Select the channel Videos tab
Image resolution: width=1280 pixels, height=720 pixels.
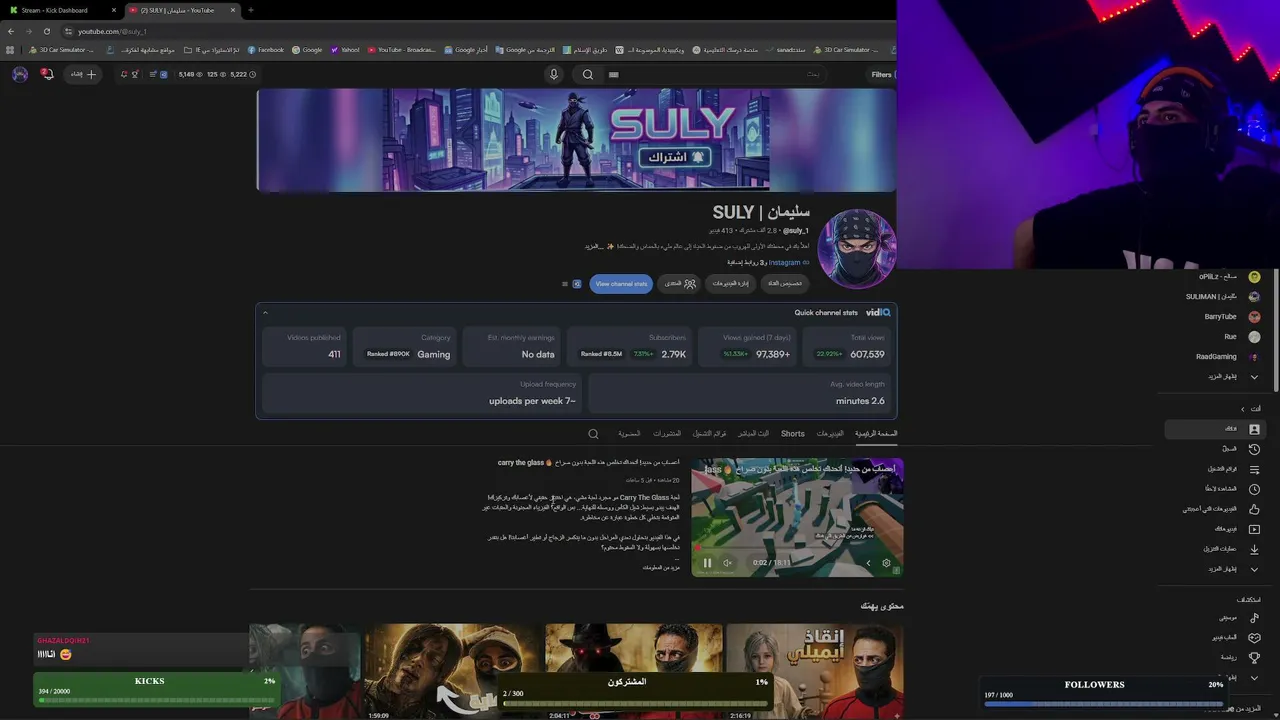(830, 434)
